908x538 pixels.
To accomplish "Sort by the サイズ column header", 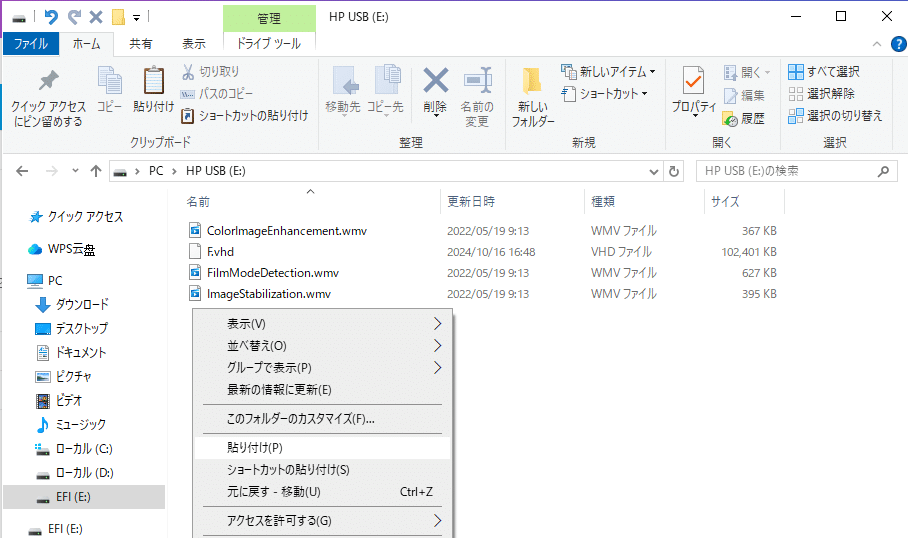I will [x=725, y=202].
